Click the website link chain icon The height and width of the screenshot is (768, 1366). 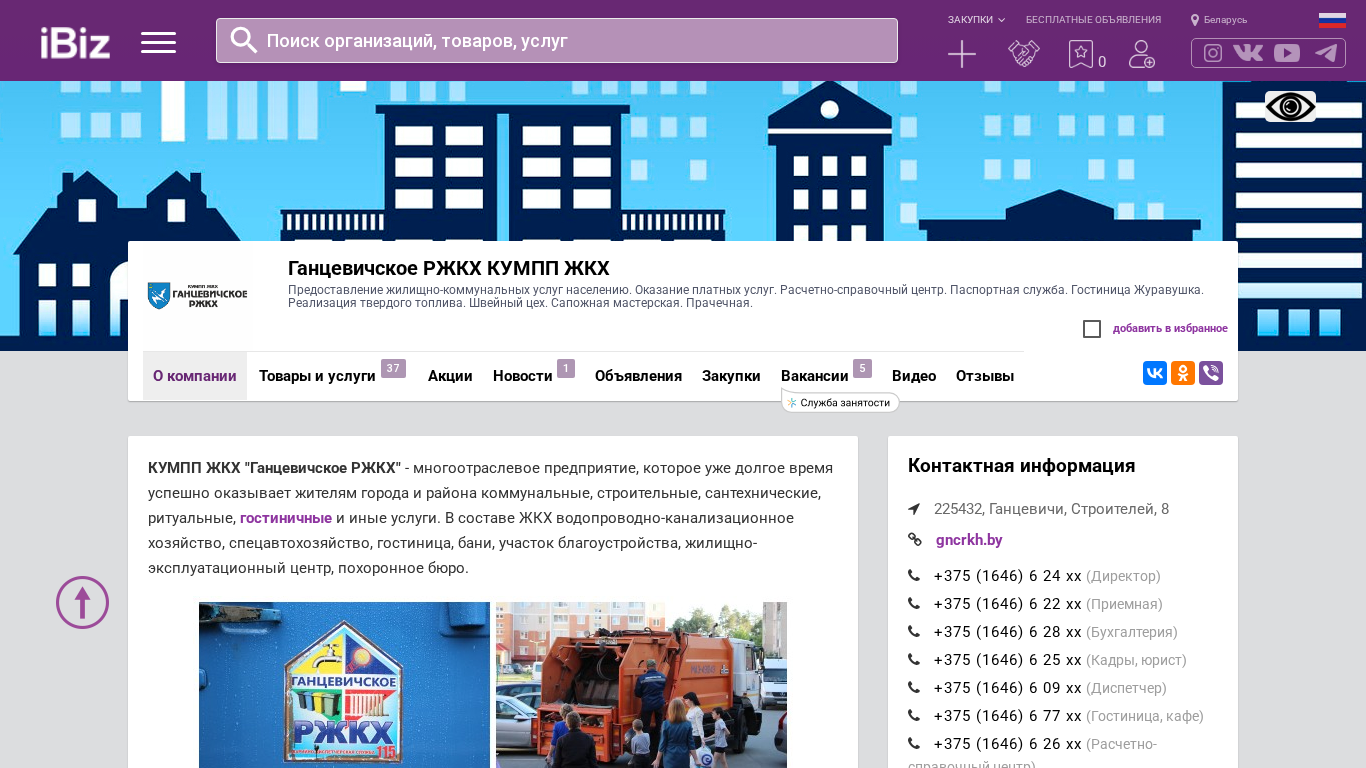click(914, 540)
